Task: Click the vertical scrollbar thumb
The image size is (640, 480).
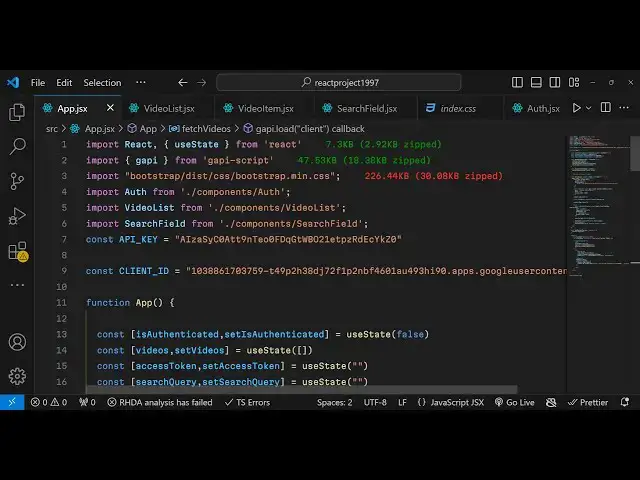Action: [x=635, y=154]
